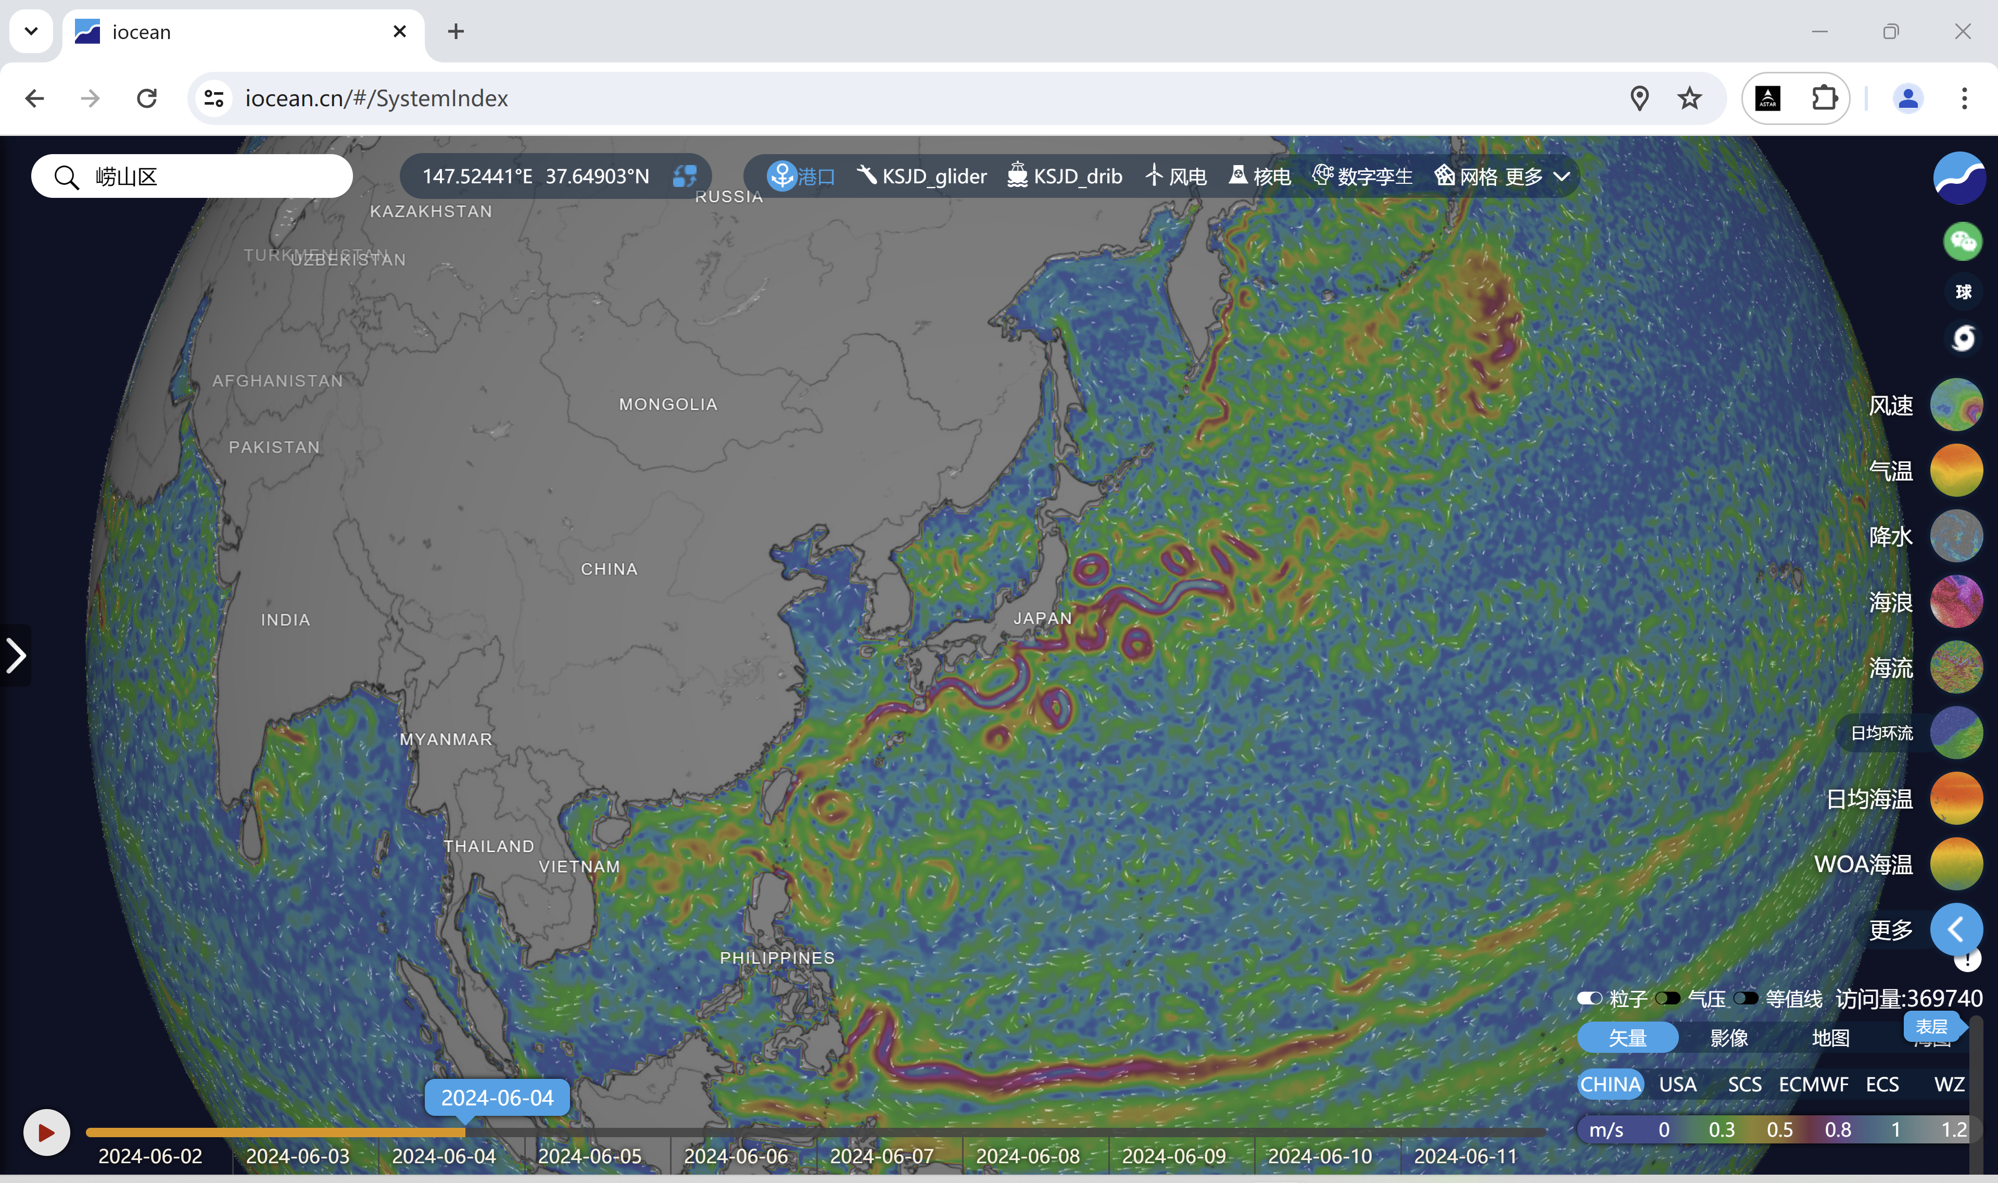
Task: Click the search magnifier icon
Action: point(66,177)
